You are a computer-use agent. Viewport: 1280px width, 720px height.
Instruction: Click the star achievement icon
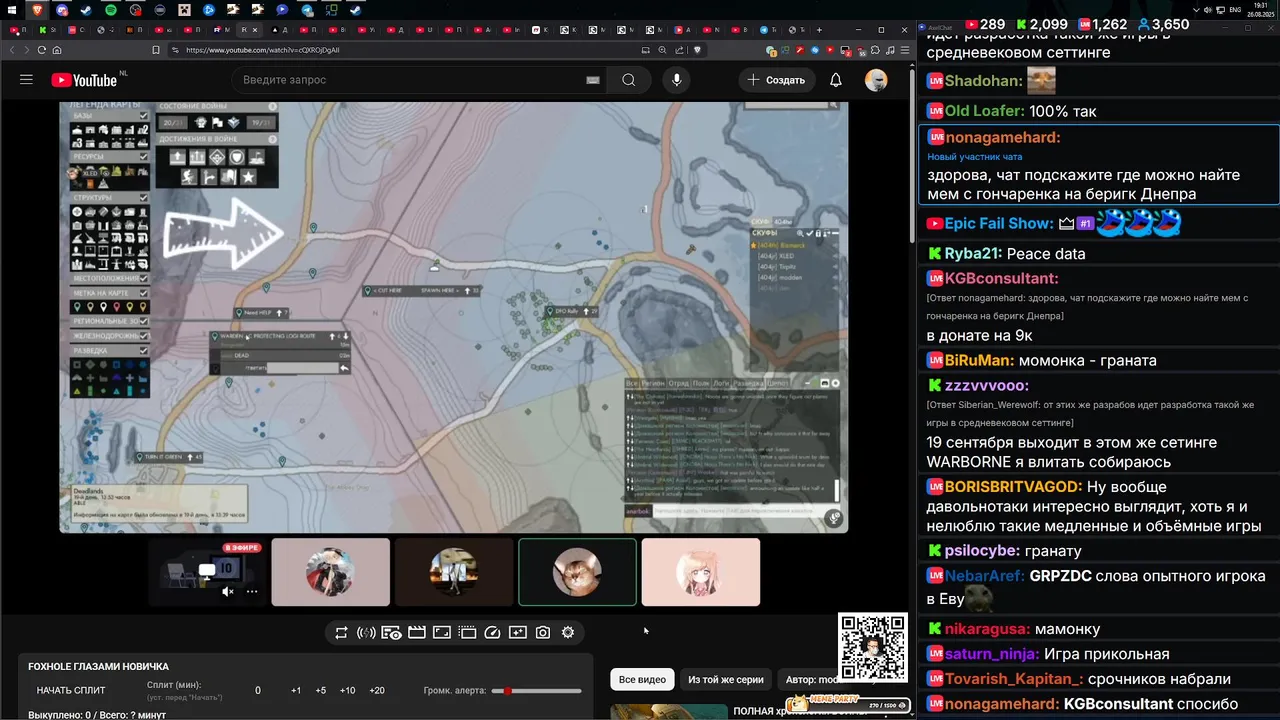pos(248,177)
